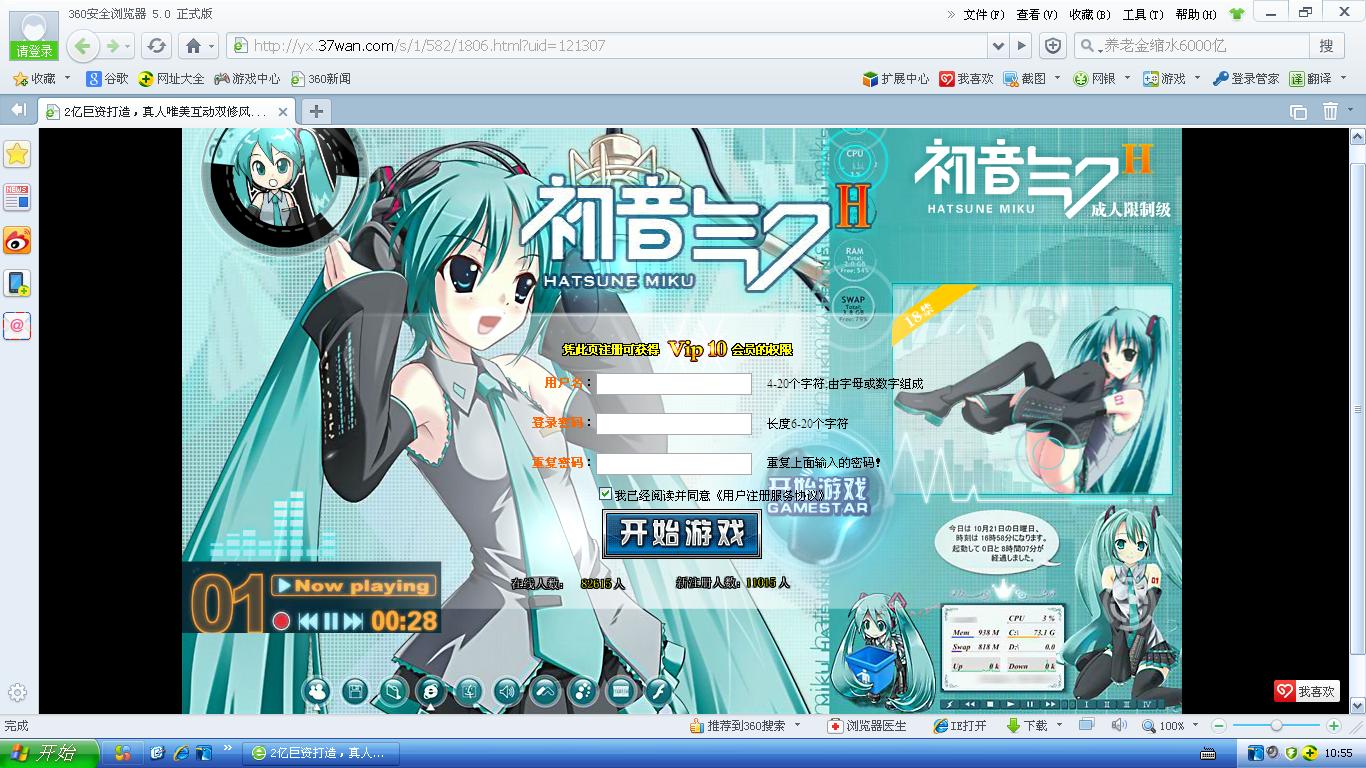Viewport: 1366px width, 768px height.
Task: Click the 开始游戏 start game button
Action: (x=682, y=534)
